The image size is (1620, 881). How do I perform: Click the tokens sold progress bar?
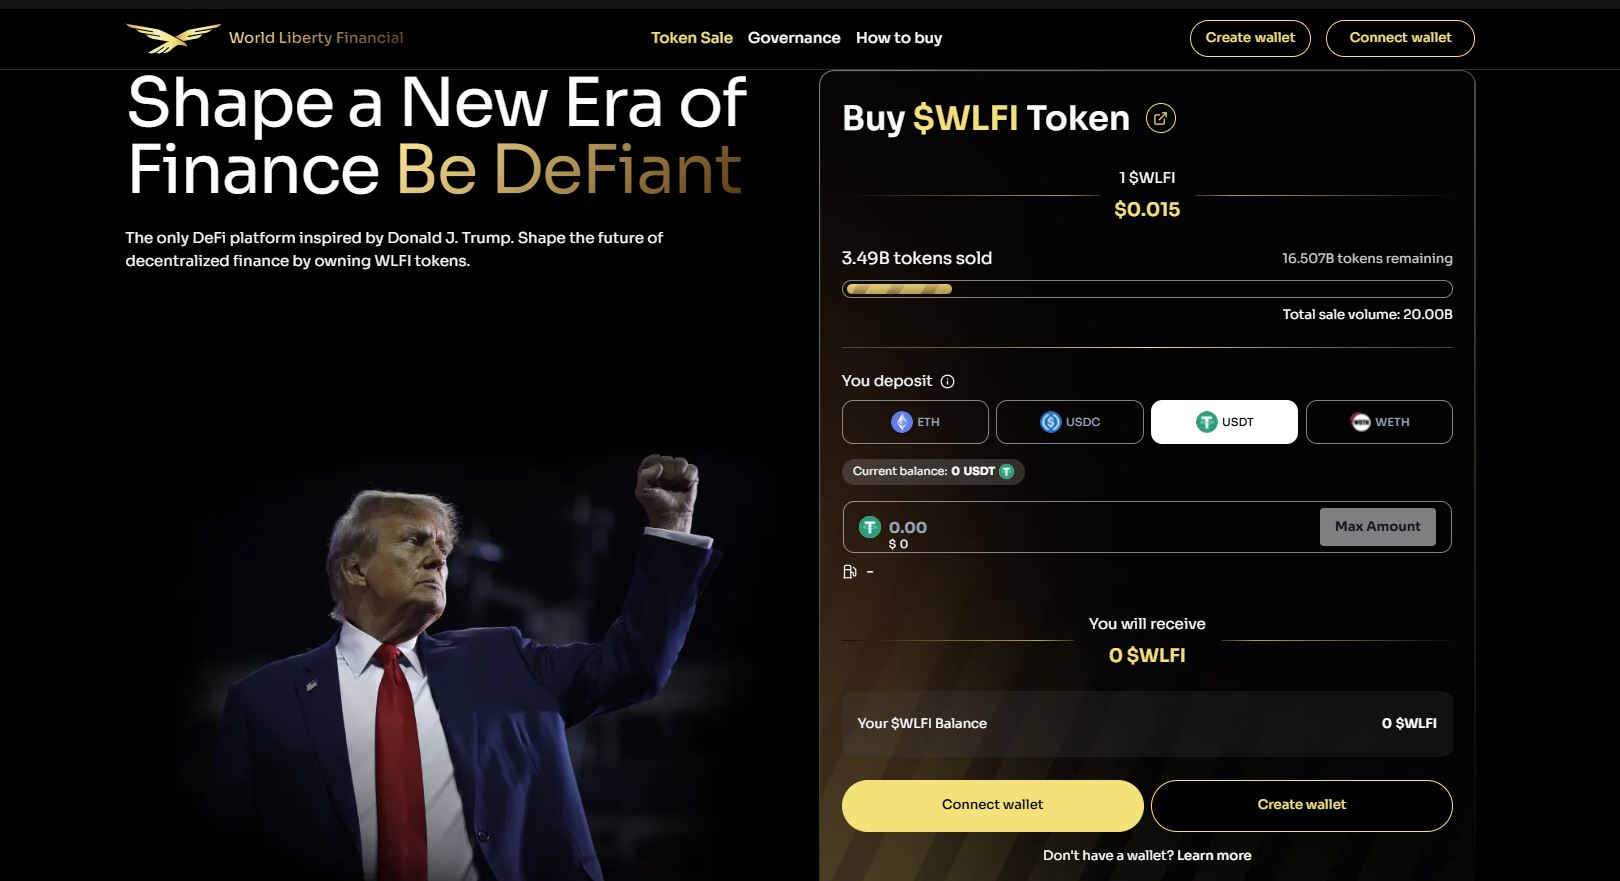pyautogui.click(x=1147, y=289)
